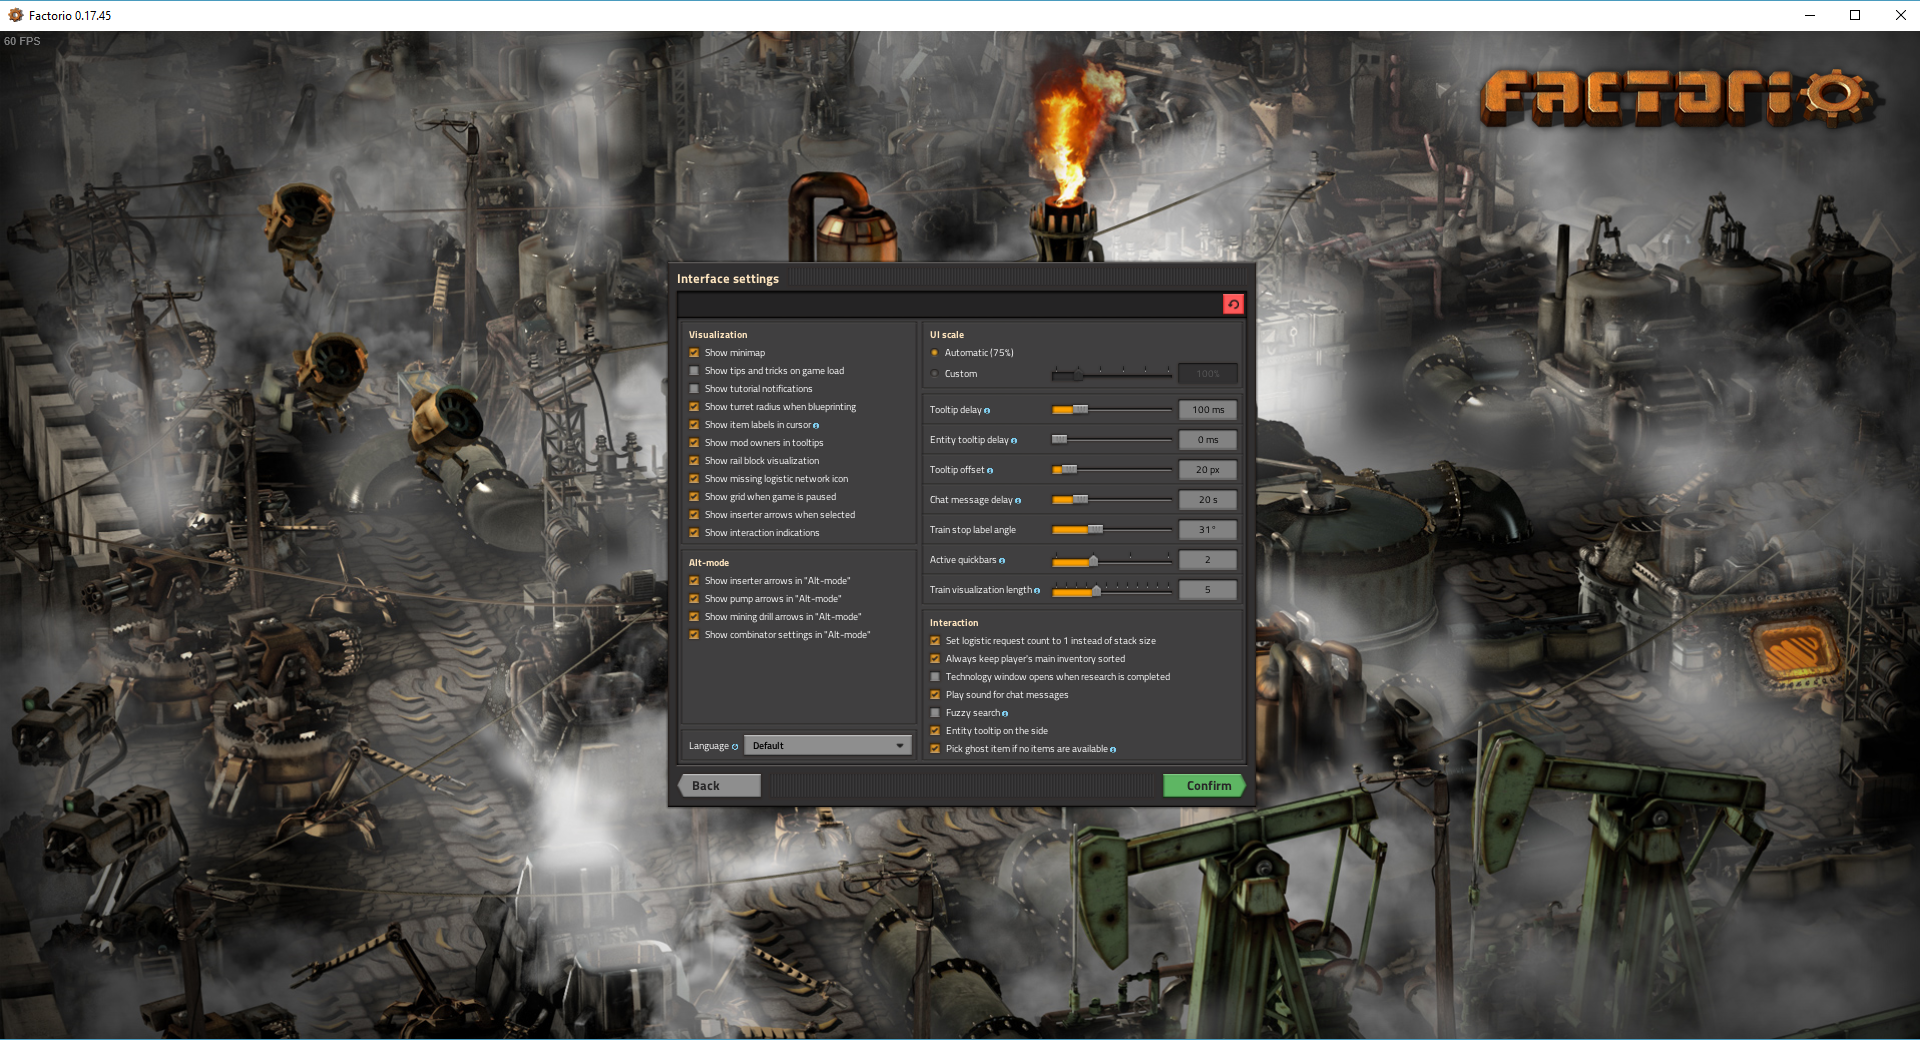
Task: Click info icon next to Train visualization length
Action: tap(1037, 591)
